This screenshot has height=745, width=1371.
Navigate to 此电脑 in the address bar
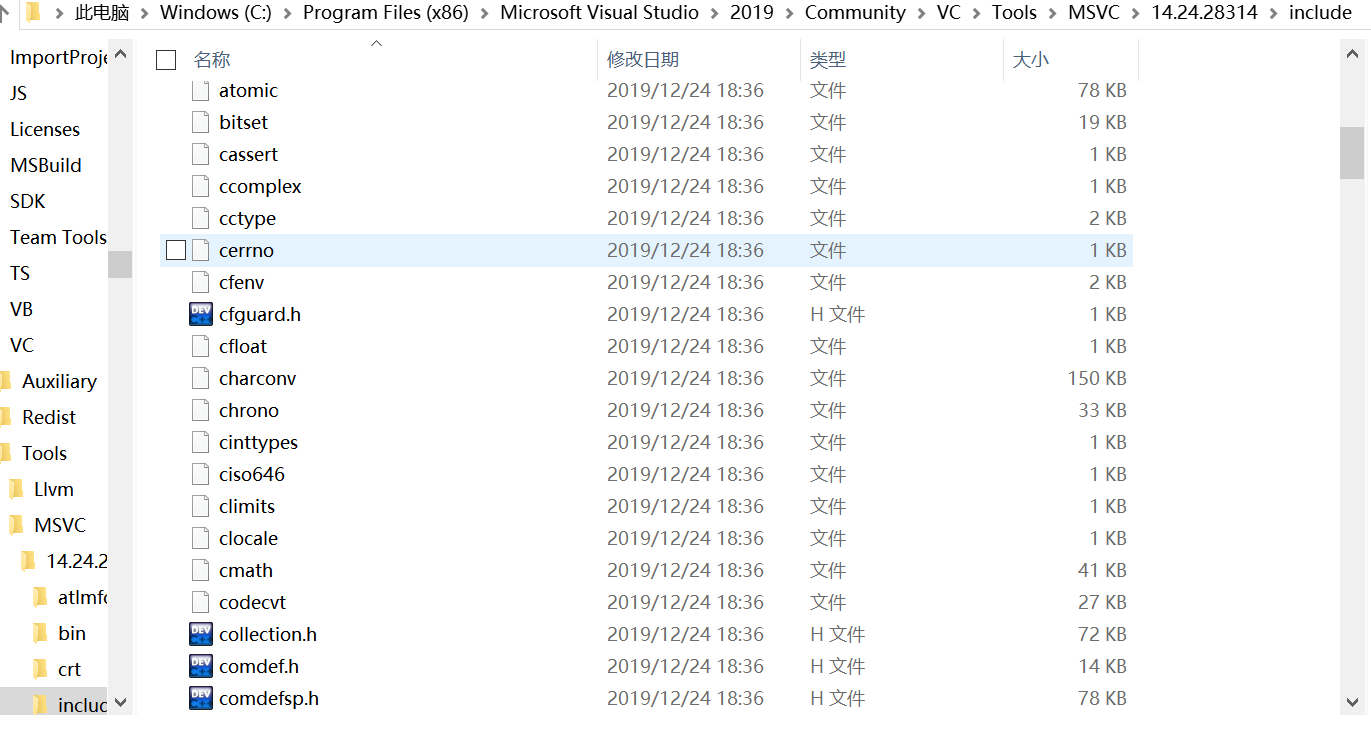pyautogui.click(x=102, y=13)
